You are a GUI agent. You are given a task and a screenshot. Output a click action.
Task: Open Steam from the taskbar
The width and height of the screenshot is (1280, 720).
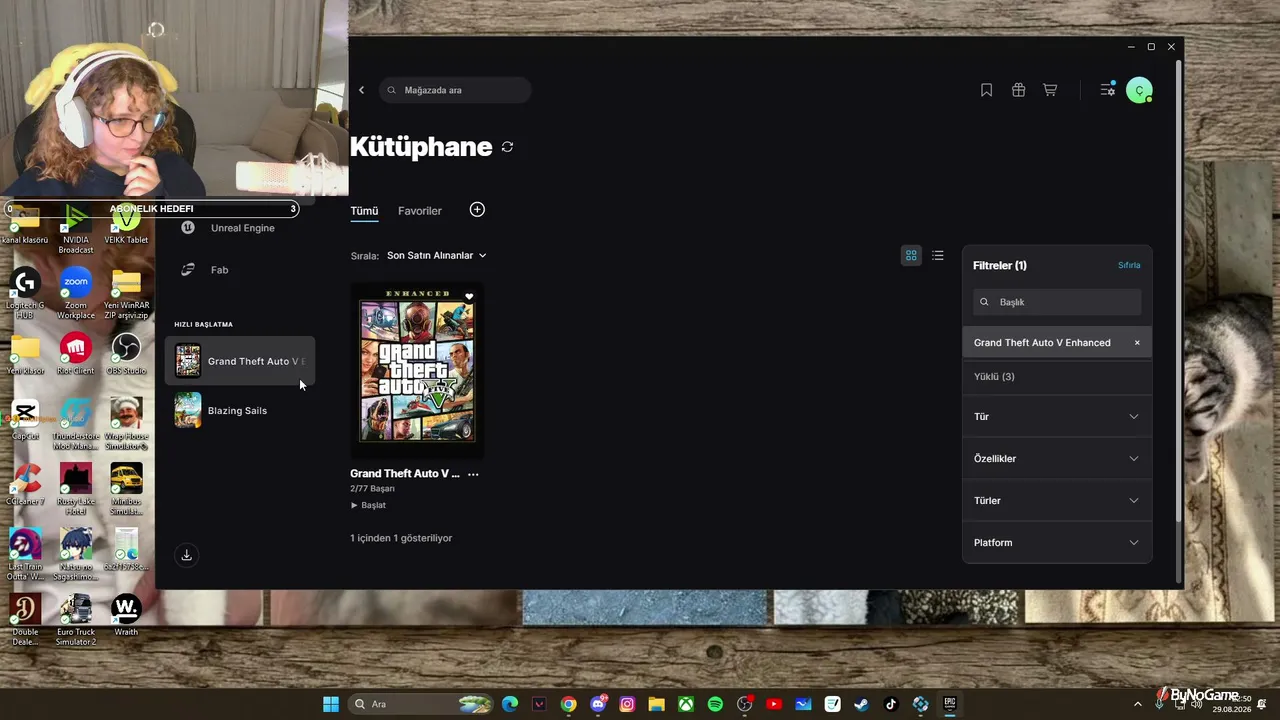click(861, 704)
